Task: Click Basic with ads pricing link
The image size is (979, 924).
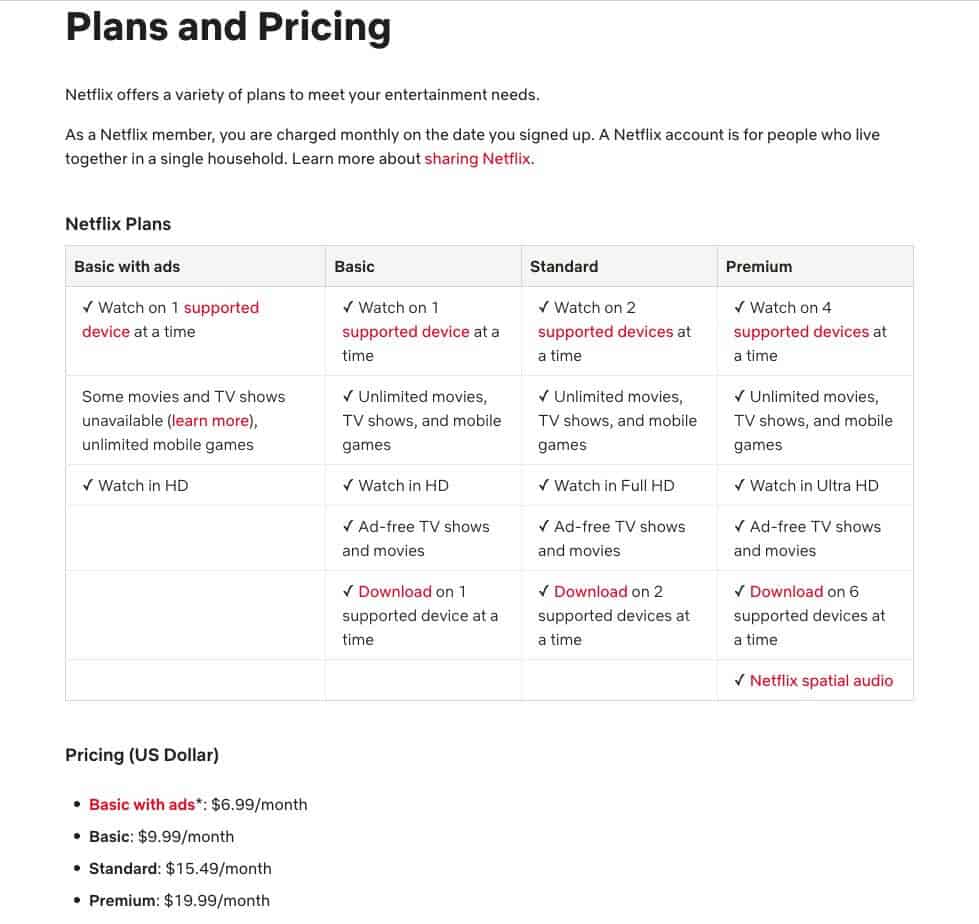Action: 142,805
